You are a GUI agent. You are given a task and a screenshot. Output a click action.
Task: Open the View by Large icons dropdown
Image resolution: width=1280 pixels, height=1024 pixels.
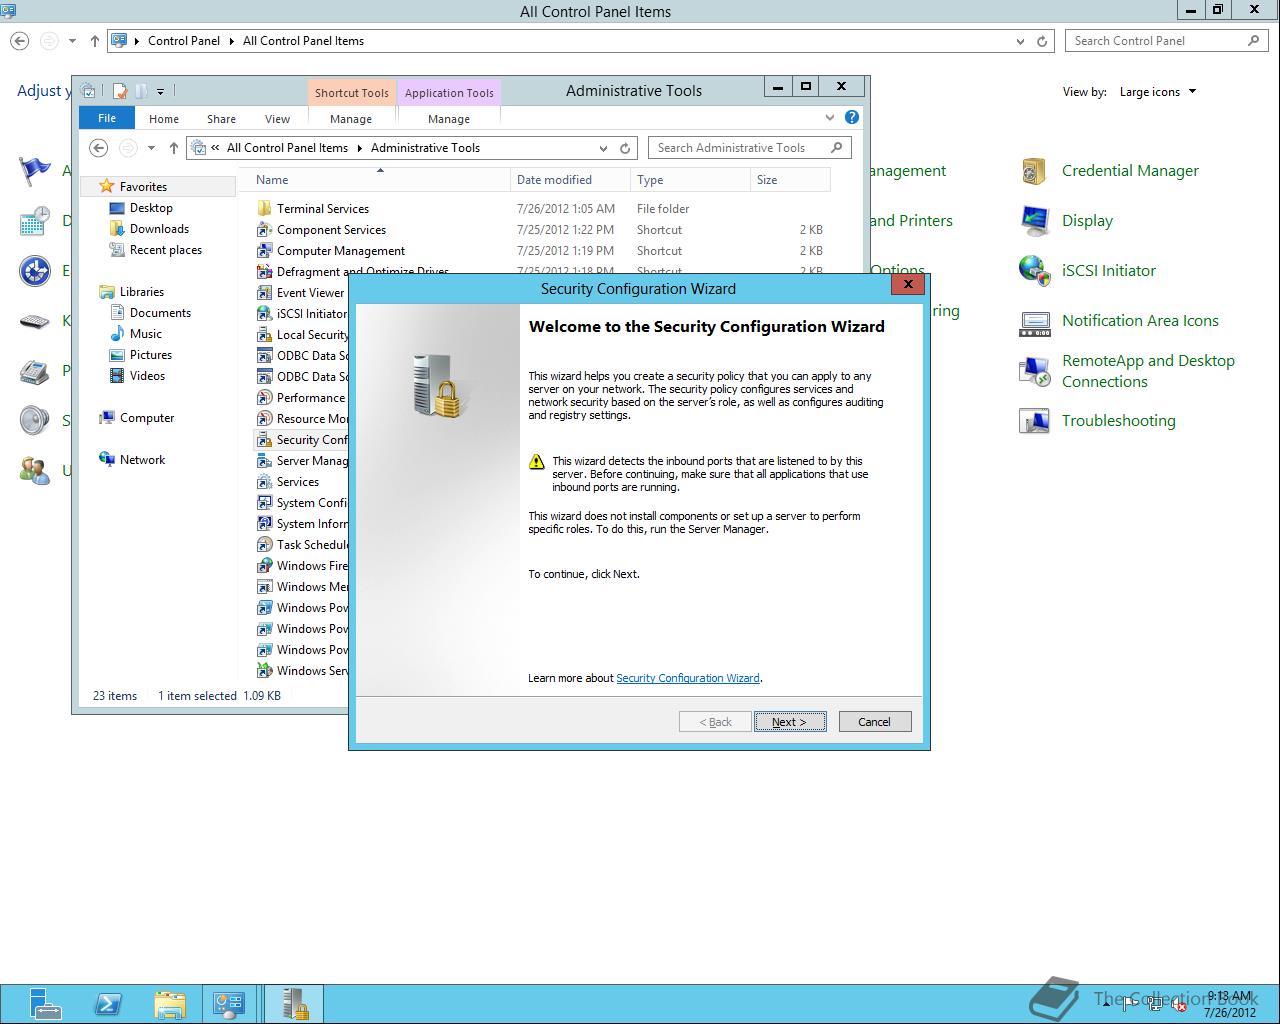click(x=1156, y=91)
